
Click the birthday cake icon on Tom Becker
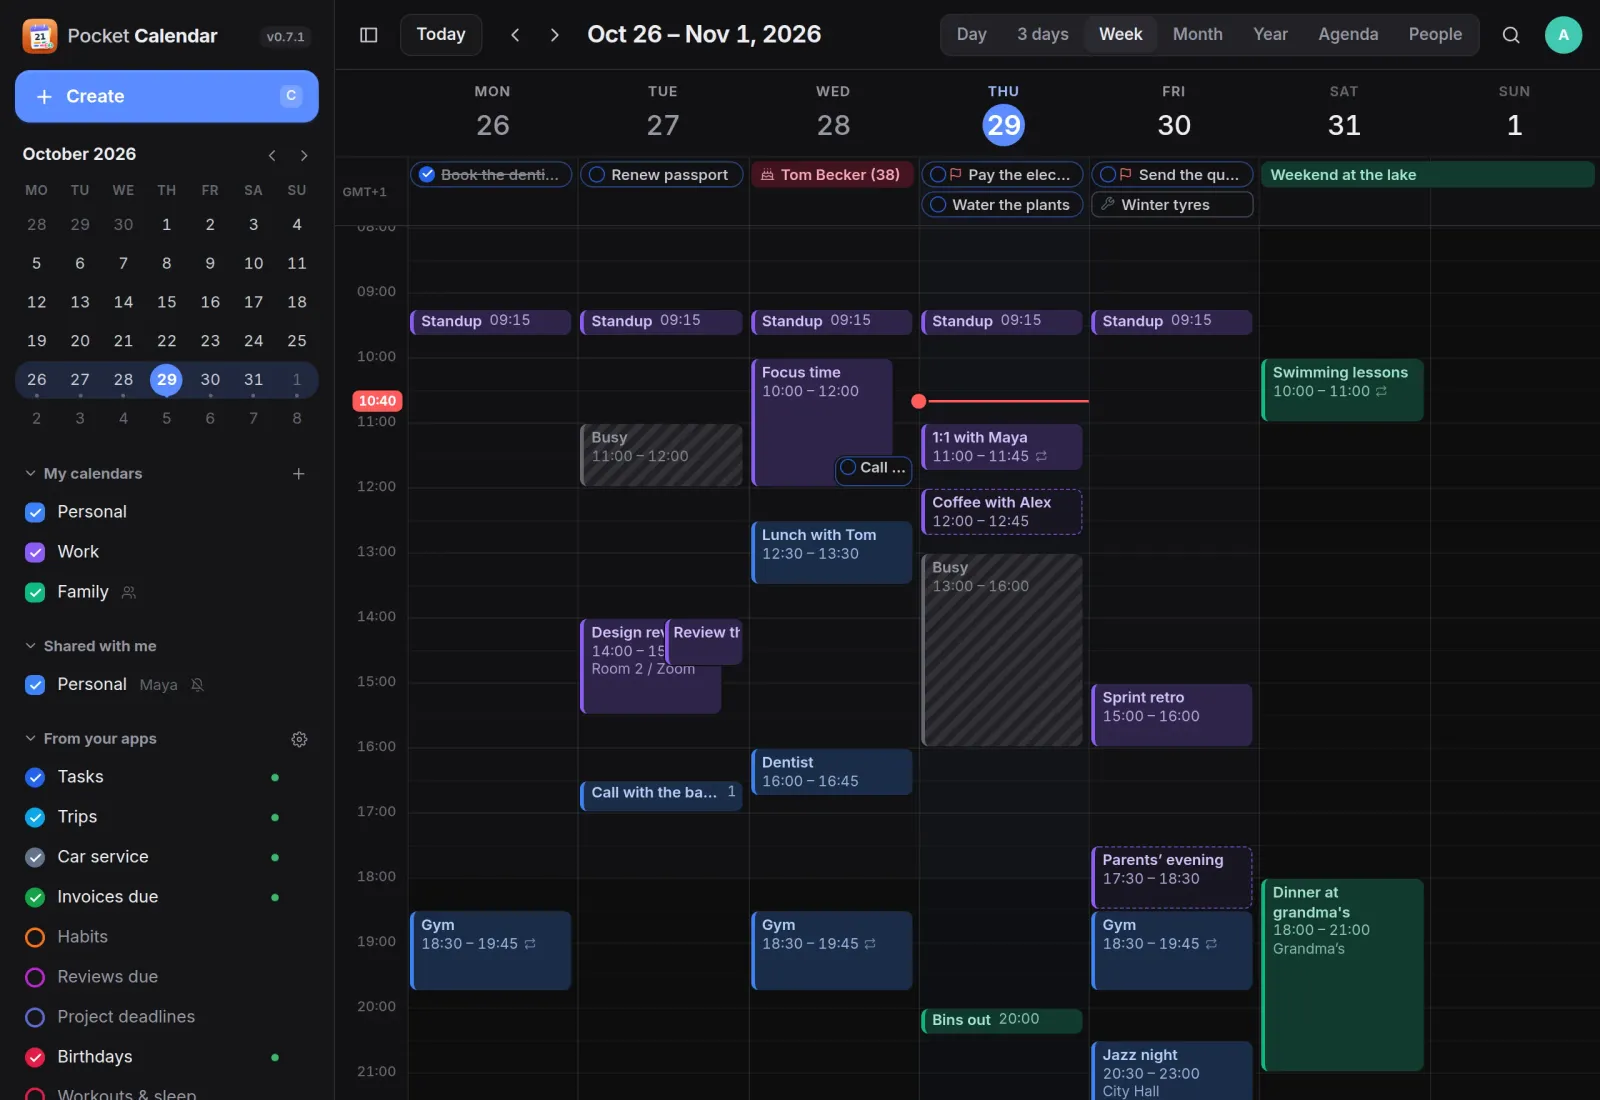click(x=767, y=175)
